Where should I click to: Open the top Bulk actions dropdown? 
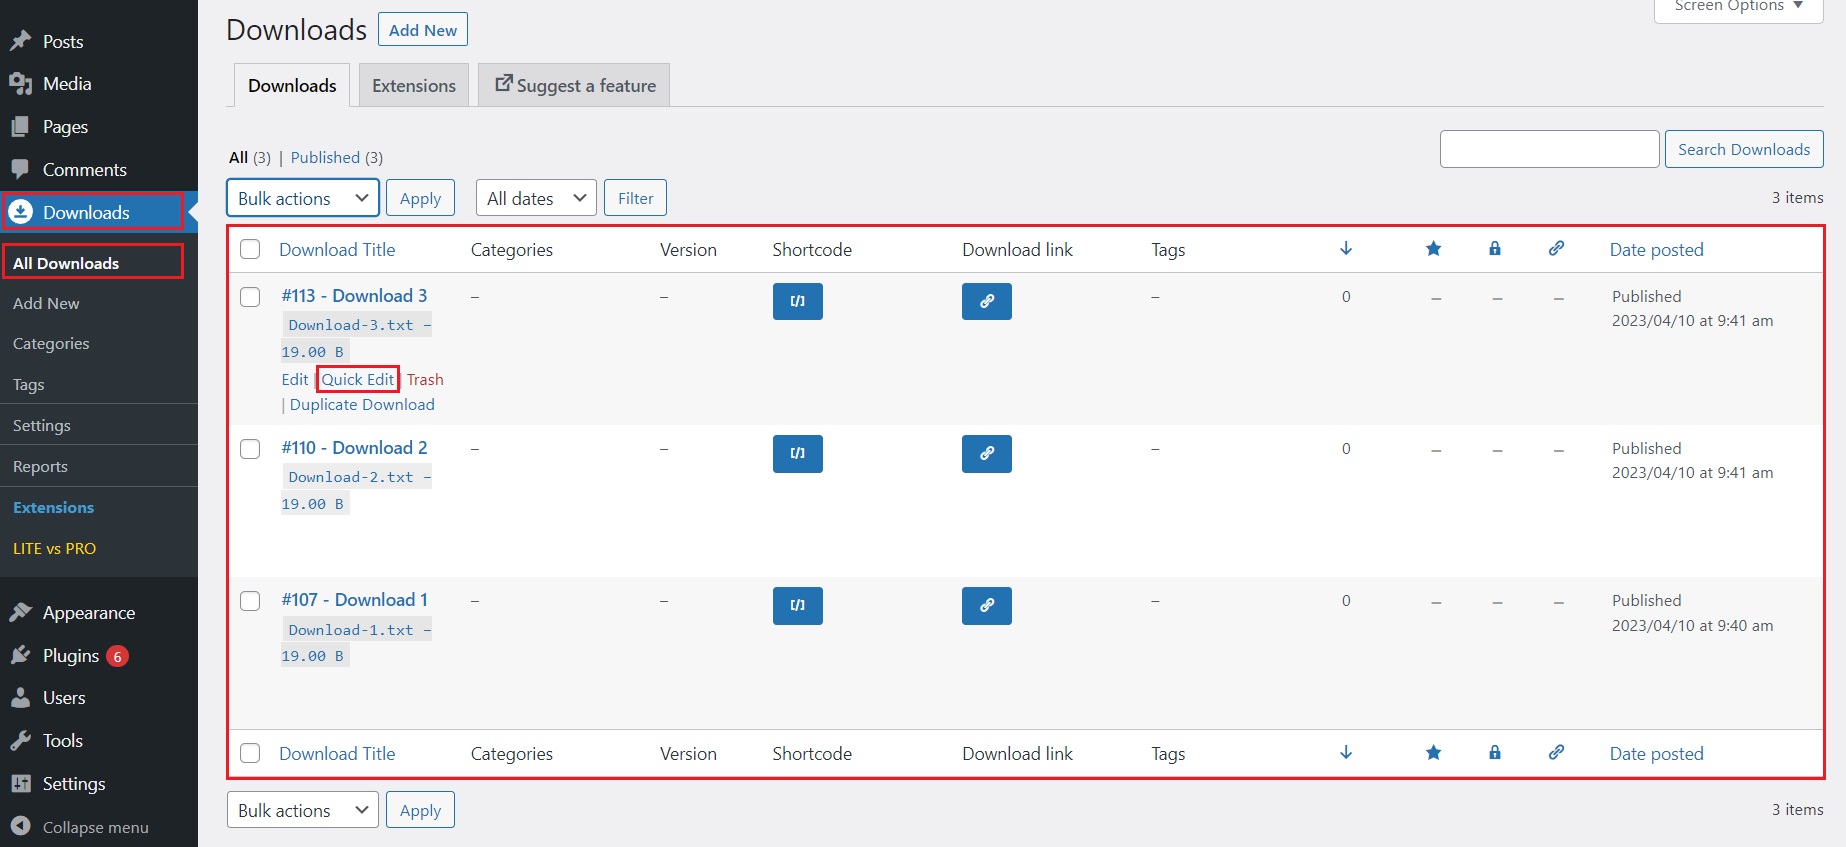[303, 198]
